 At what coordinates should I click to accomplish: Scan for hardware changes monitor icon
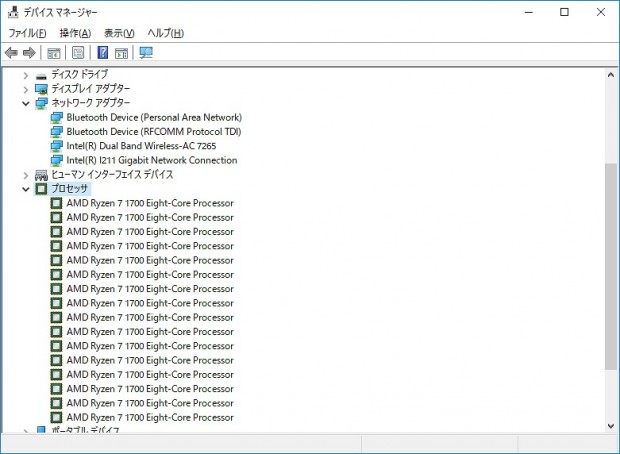(146, 53)
